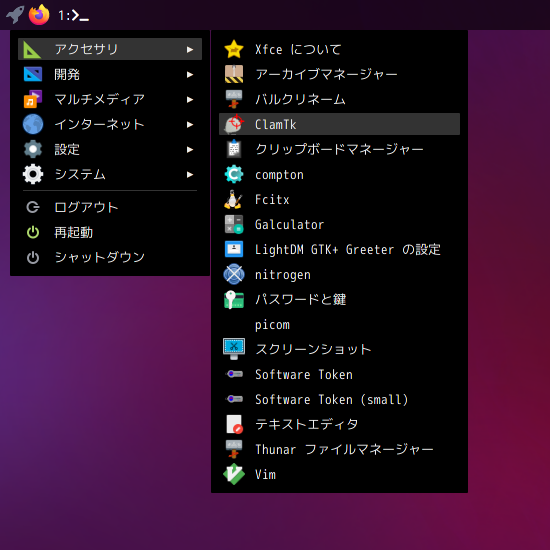Click the ClamTk target icon
The height and width of the screenshot is (550, 550).
234,124
